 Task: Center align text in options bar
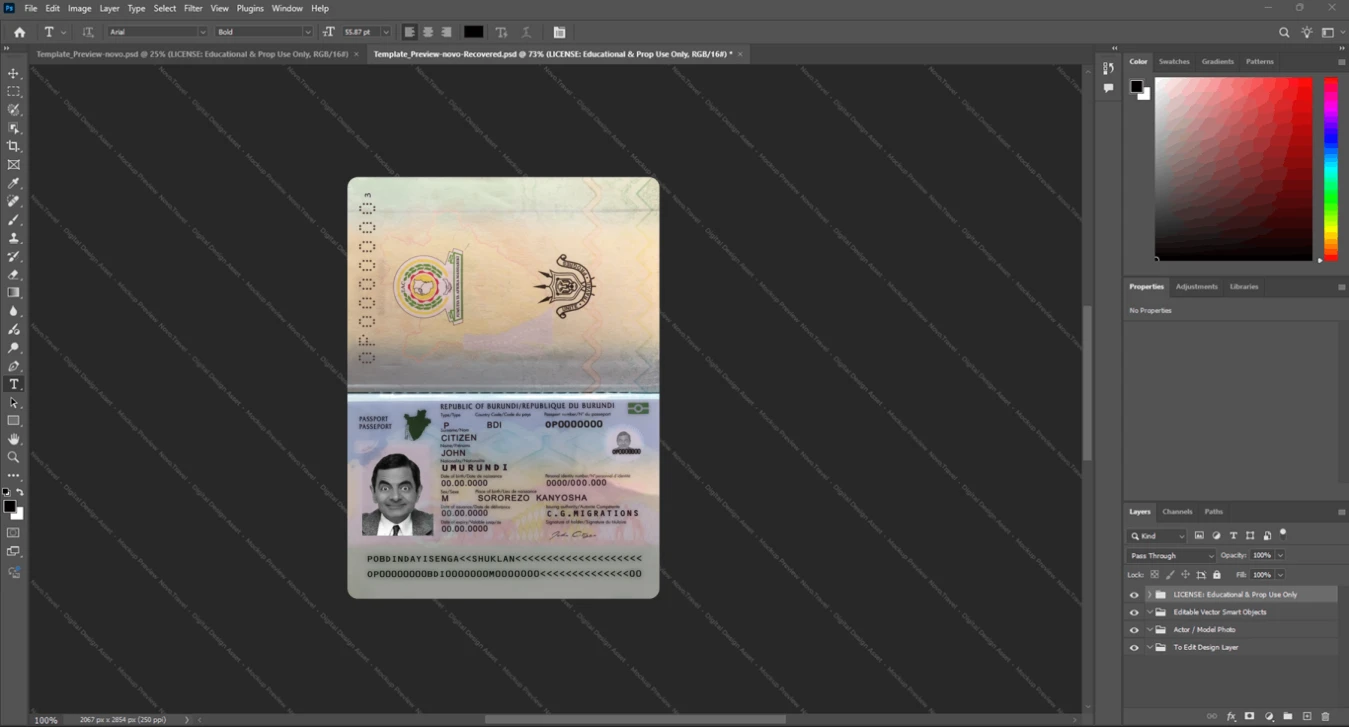428,32
